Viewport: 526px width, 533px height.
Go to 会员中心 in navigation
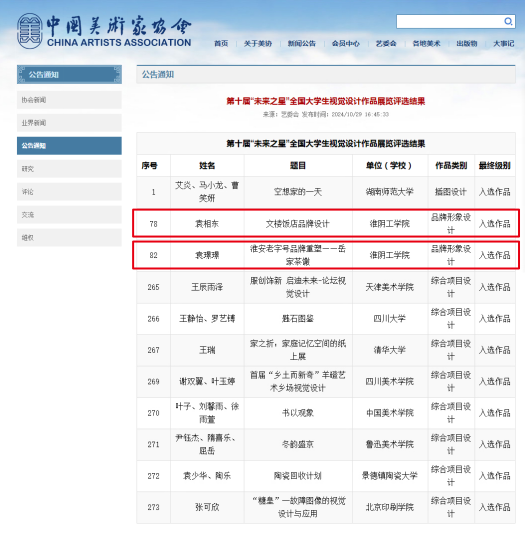click(345, 44)
